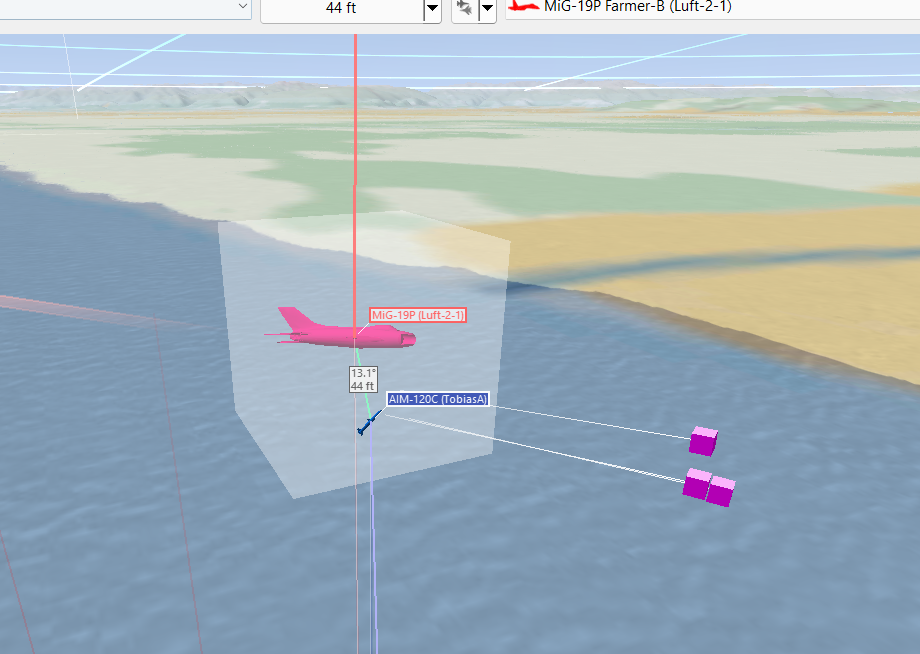Click the aircraft-to-aircraft relation icon in toolbar
The width and height of the screenshot is (920, 654).
pos(465,8)
